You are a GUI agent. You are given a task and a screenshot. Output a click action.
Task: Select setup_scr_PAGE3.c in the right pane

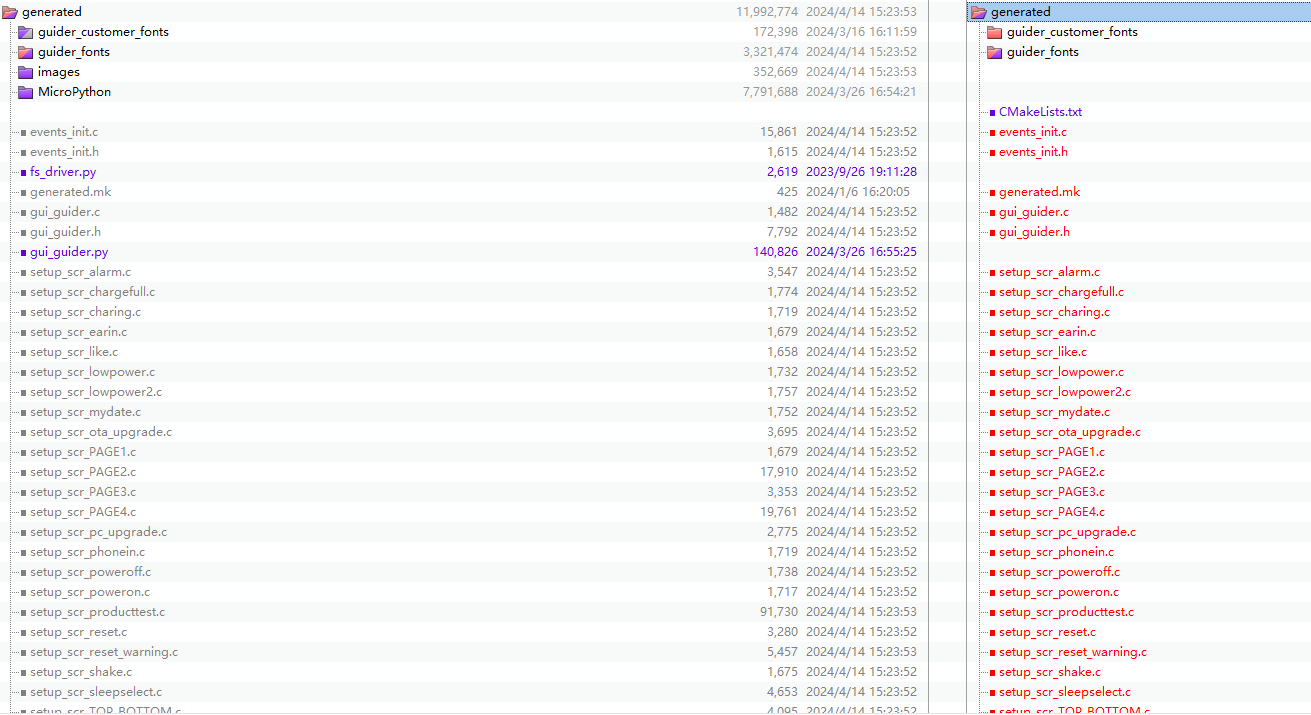coord(1052,492)
